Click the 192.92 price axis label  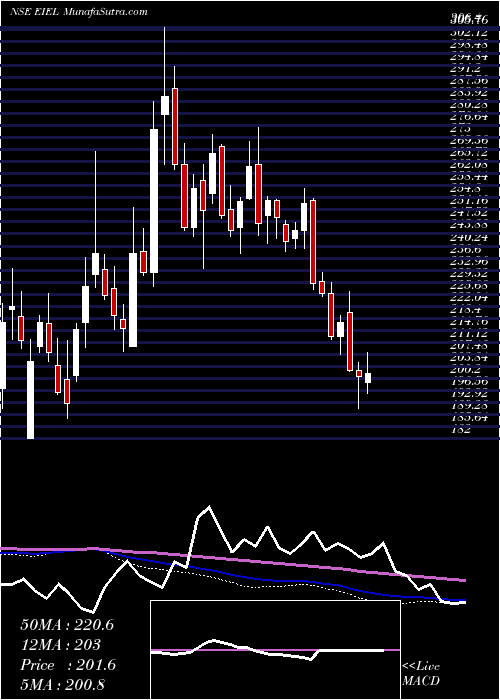click(469, 394)
